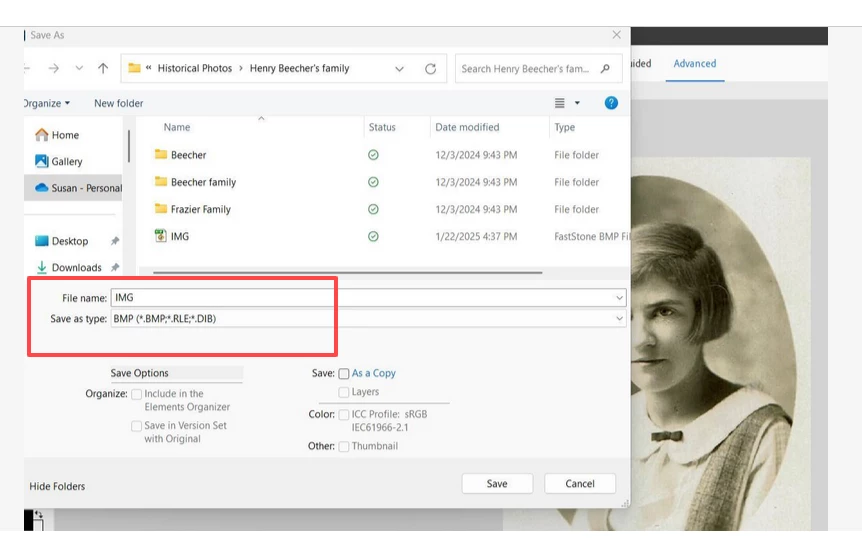
Task: Change the view layout icon
Action: pos(560,103)
